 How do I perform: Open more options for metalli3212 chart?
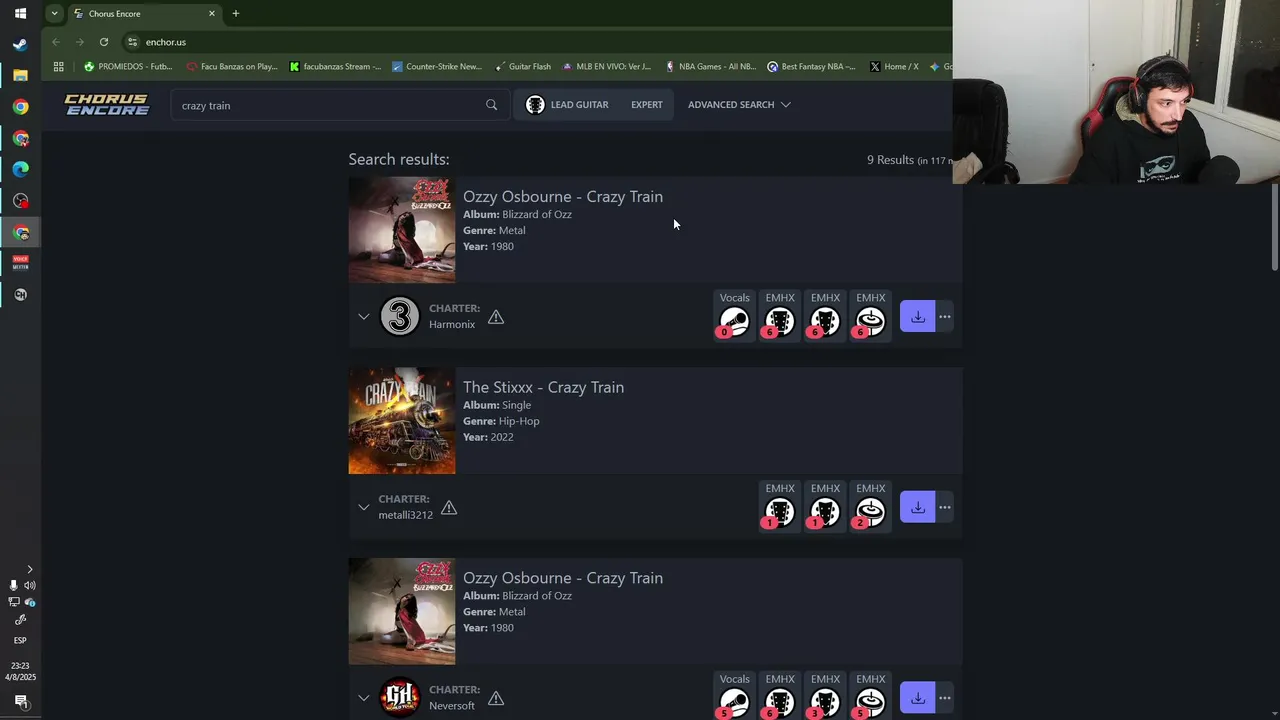pos(944,507)
